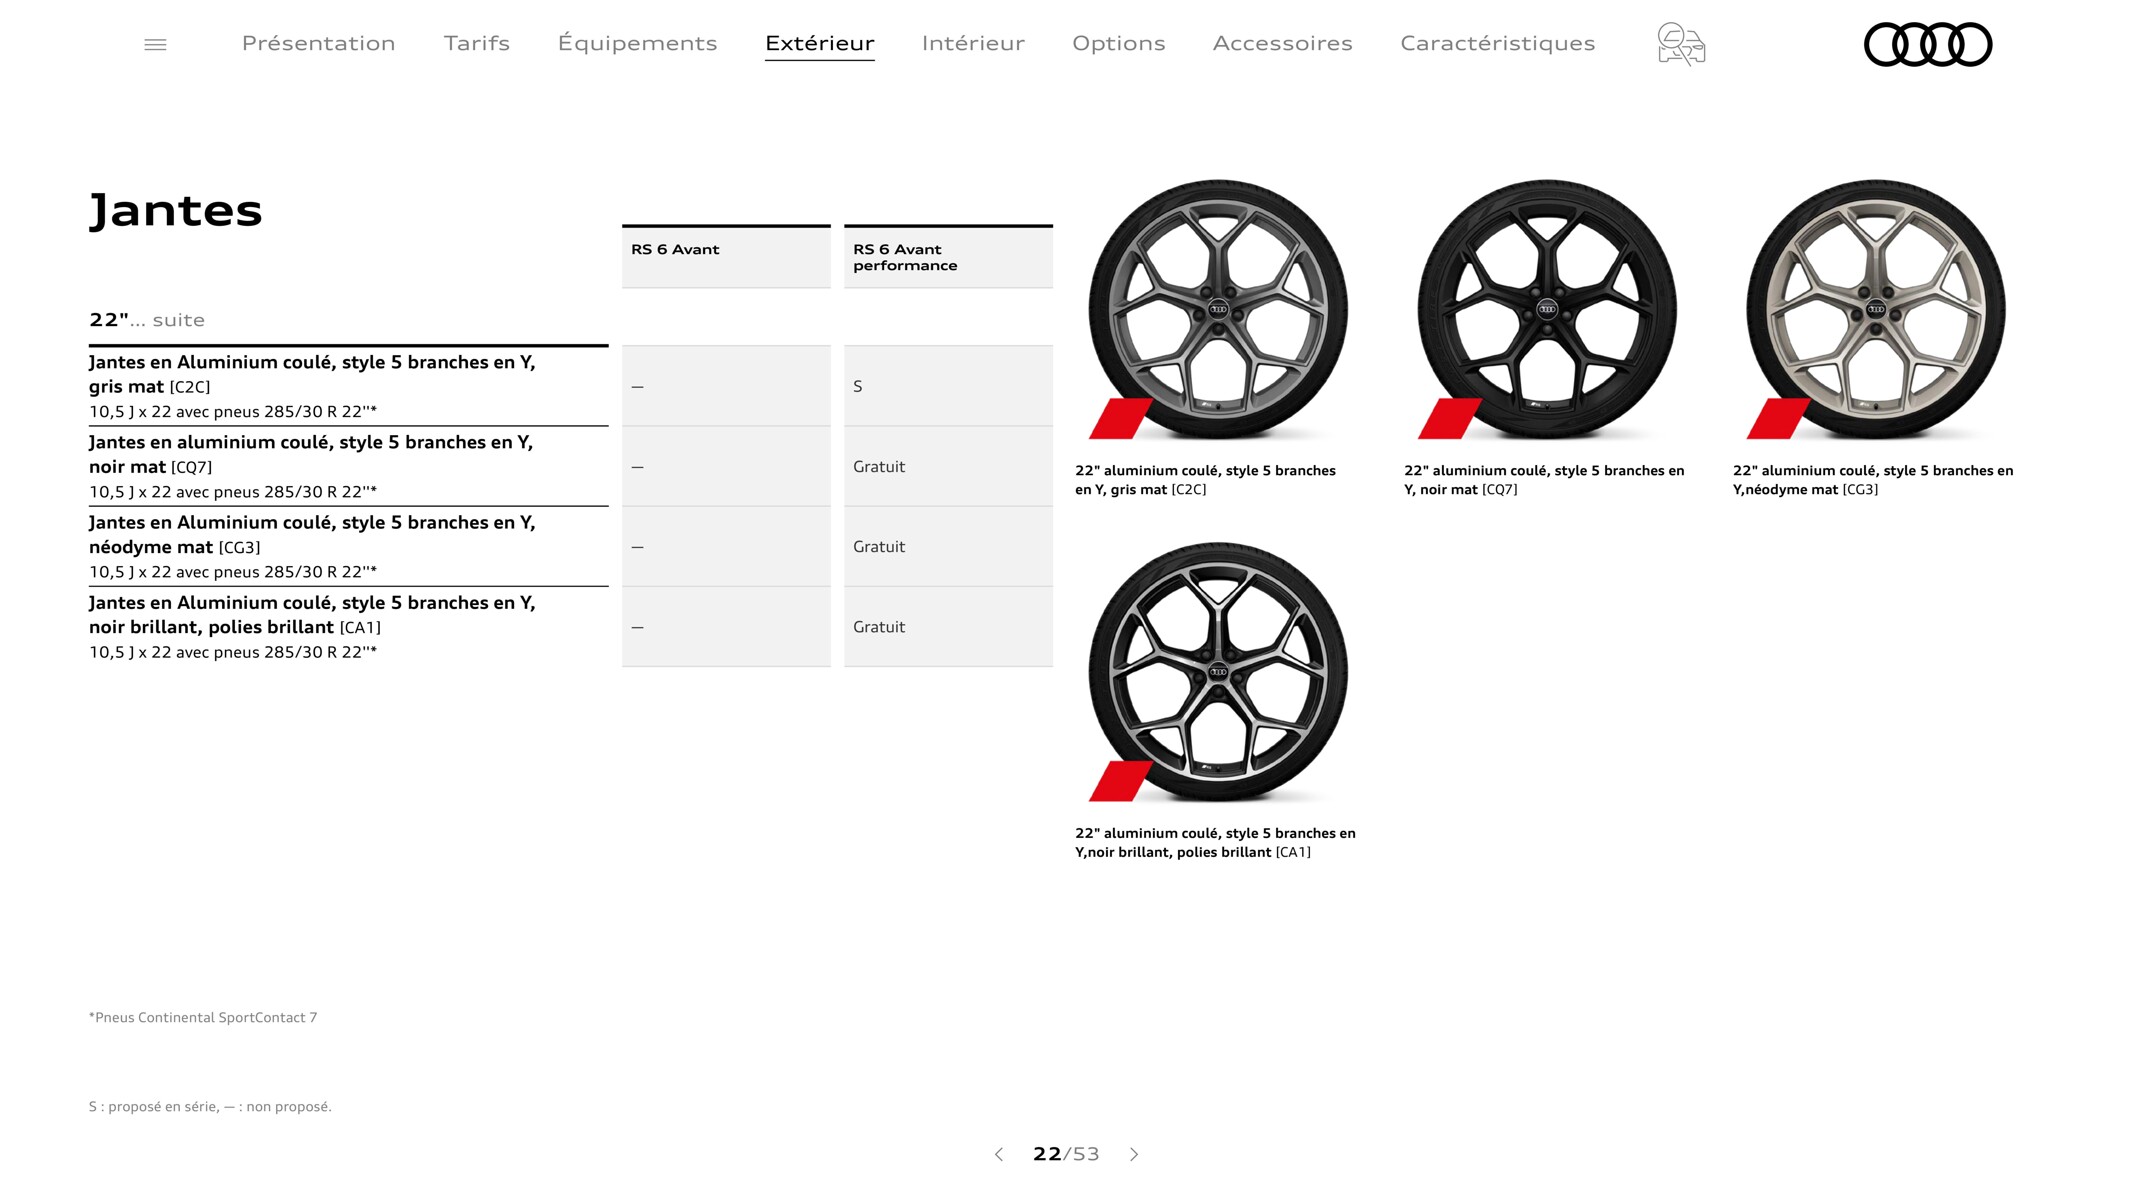Click the '22"... suite' section label

[147, 320]
